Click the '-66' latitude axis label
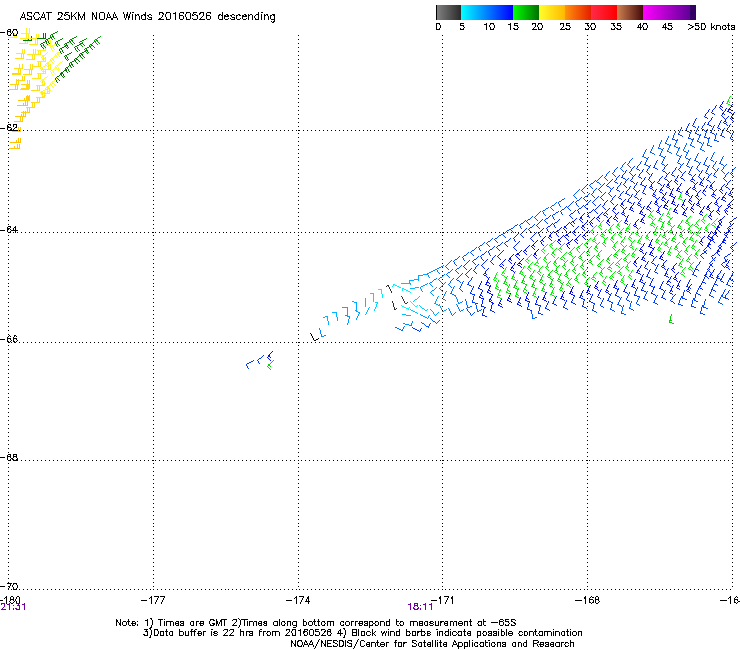Screen dimensions: 740x650 (x=9, y=340)
